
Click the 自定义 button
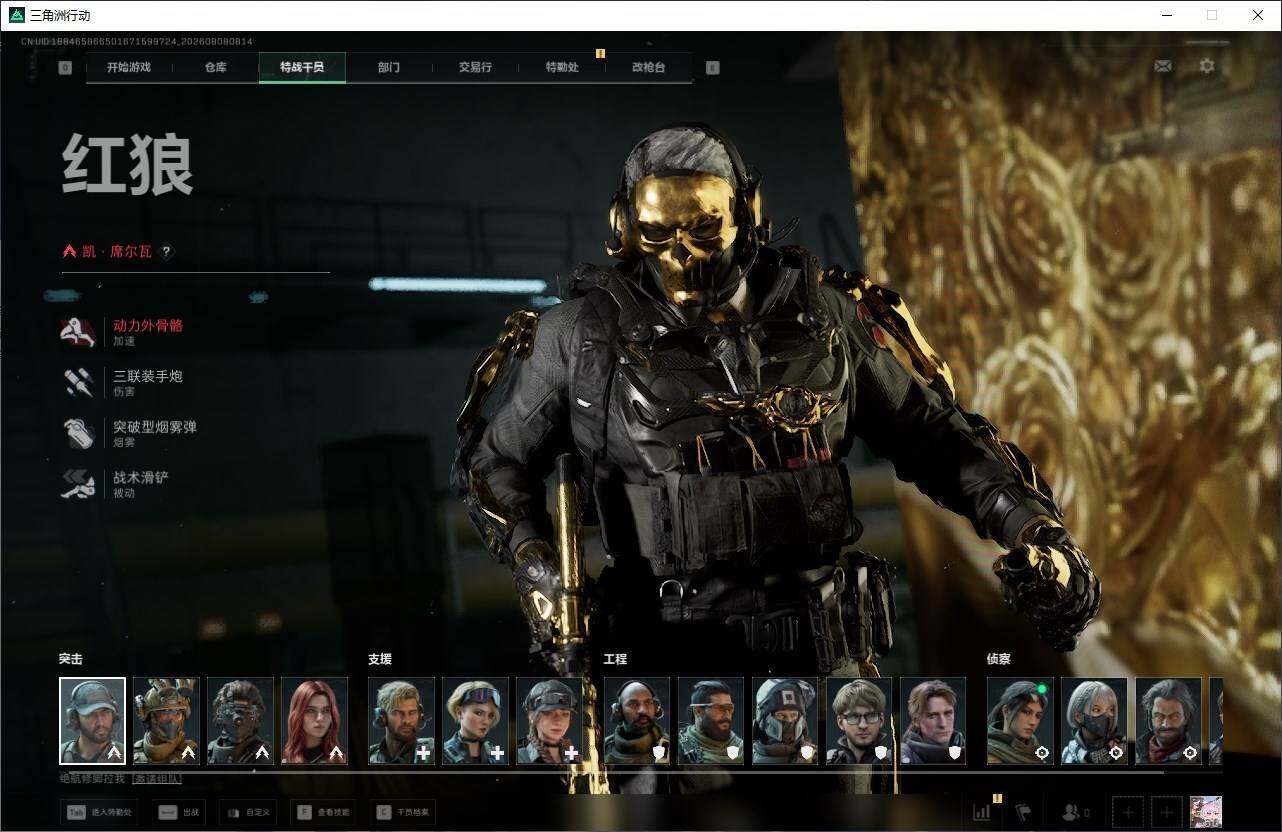click(247, 812)
